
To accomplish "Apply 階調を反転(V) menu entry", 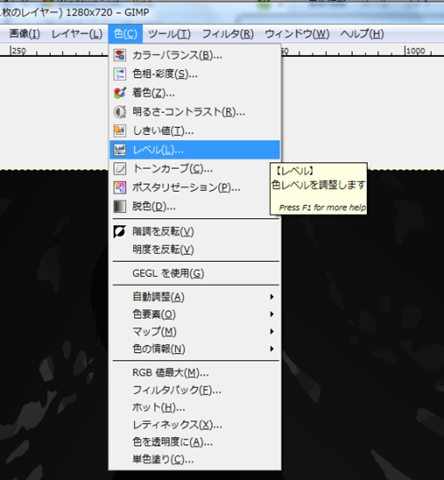I will 195,231.
